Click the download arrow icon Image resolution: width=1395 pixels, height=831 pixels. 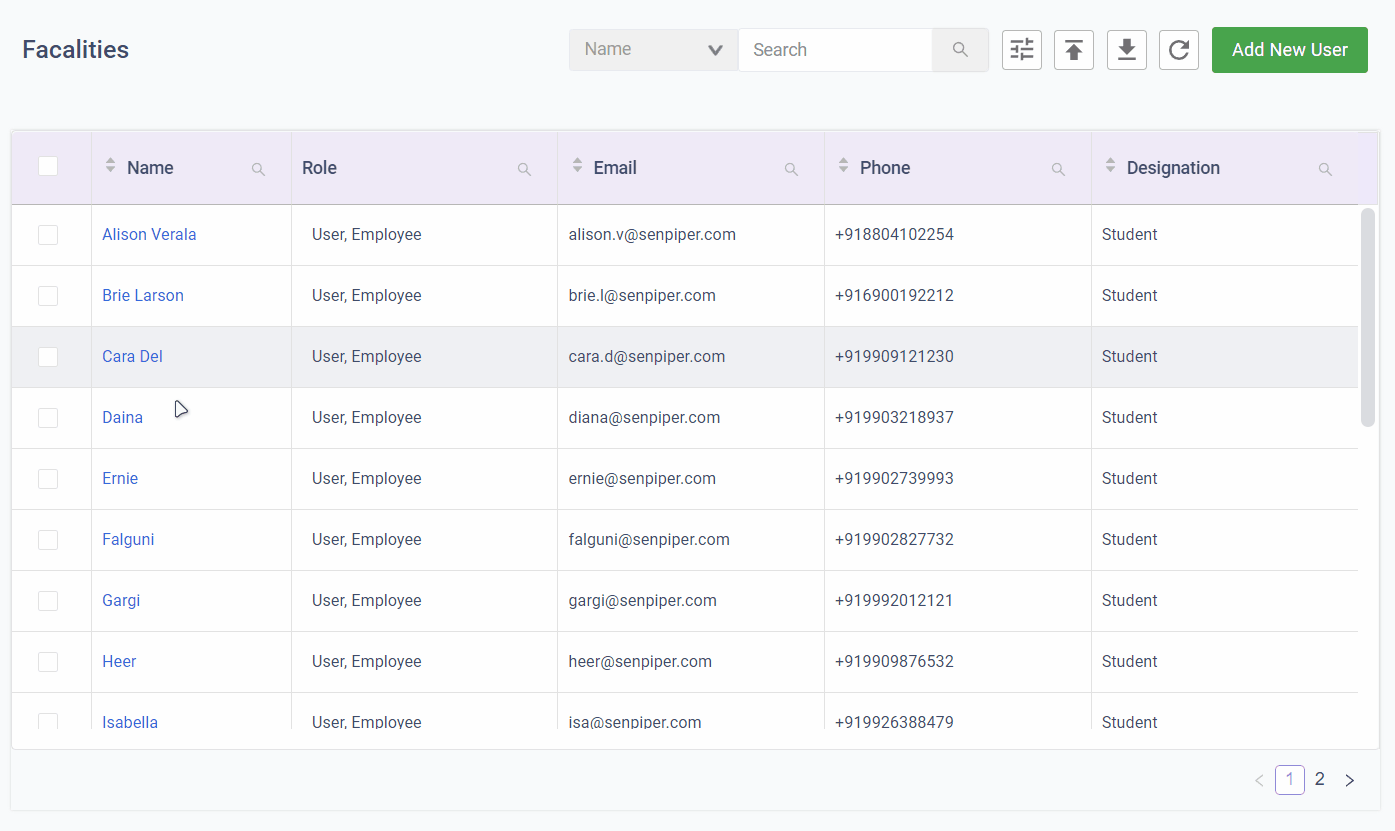[1126, 50]
